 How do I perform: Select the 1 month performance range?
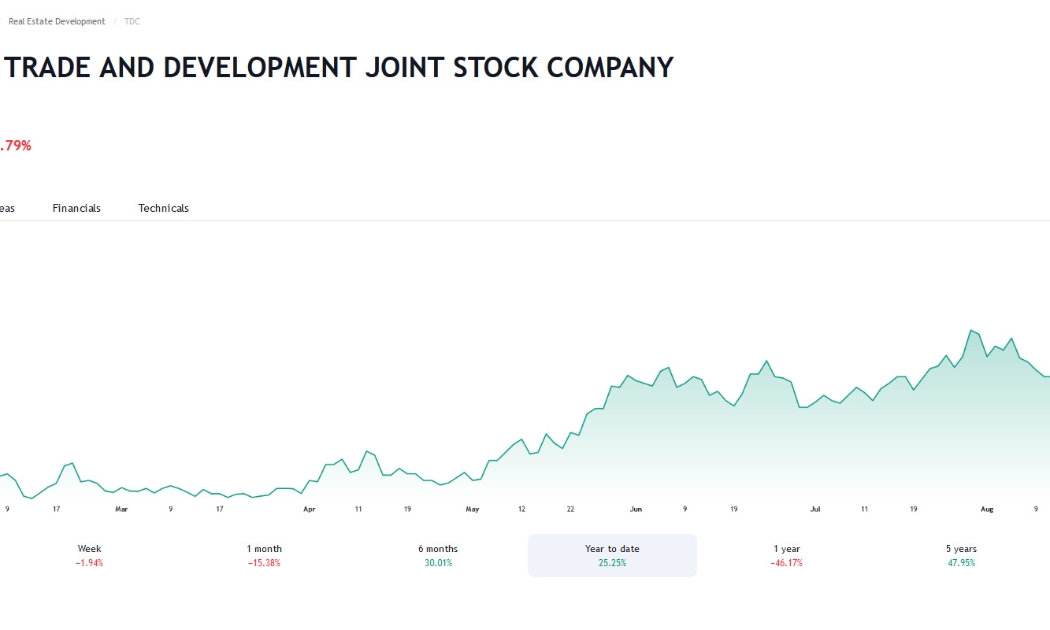coord(264,555)
